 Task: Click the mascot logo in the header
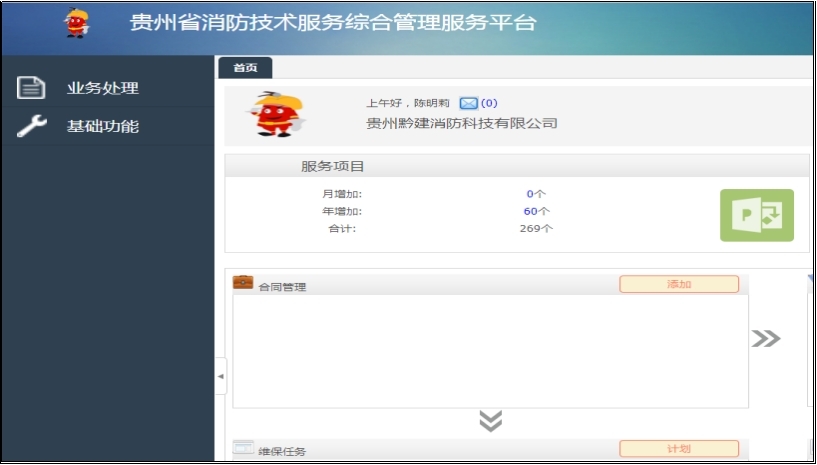76,22
